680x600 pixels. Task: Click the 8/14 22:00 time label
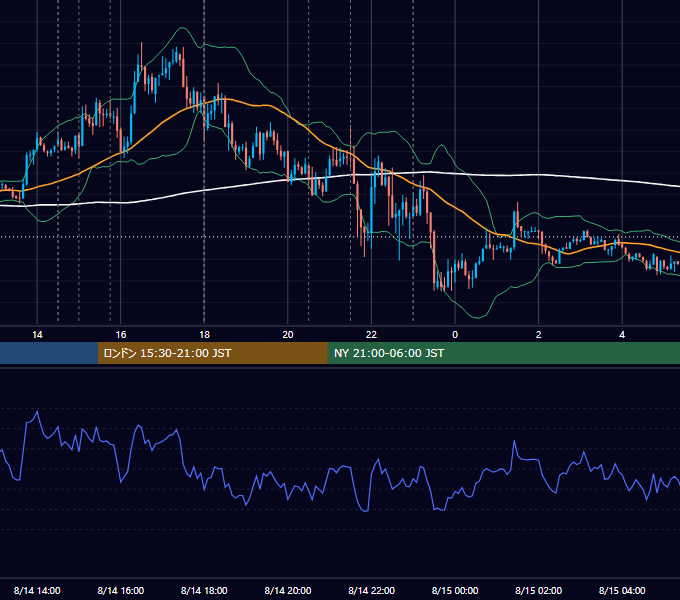click(x=371, y=590)
